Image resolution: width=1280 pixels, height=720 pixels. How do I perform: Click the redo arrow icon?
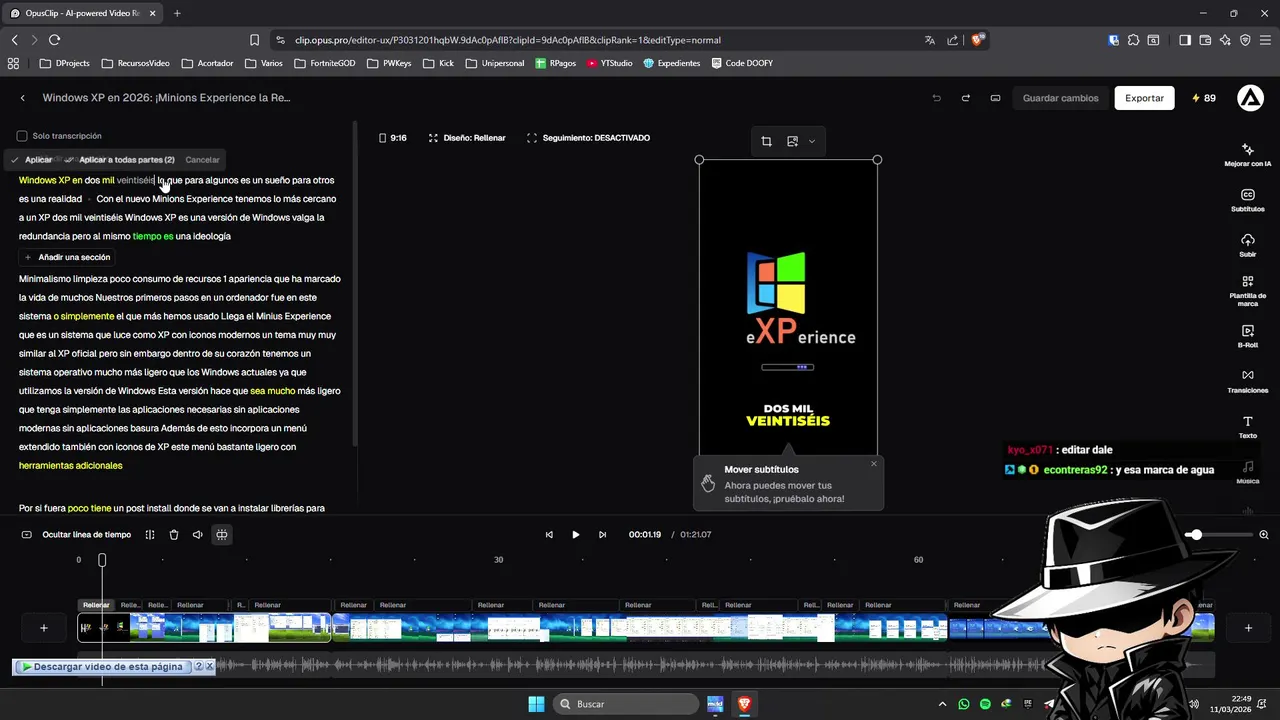click(965, 98)
